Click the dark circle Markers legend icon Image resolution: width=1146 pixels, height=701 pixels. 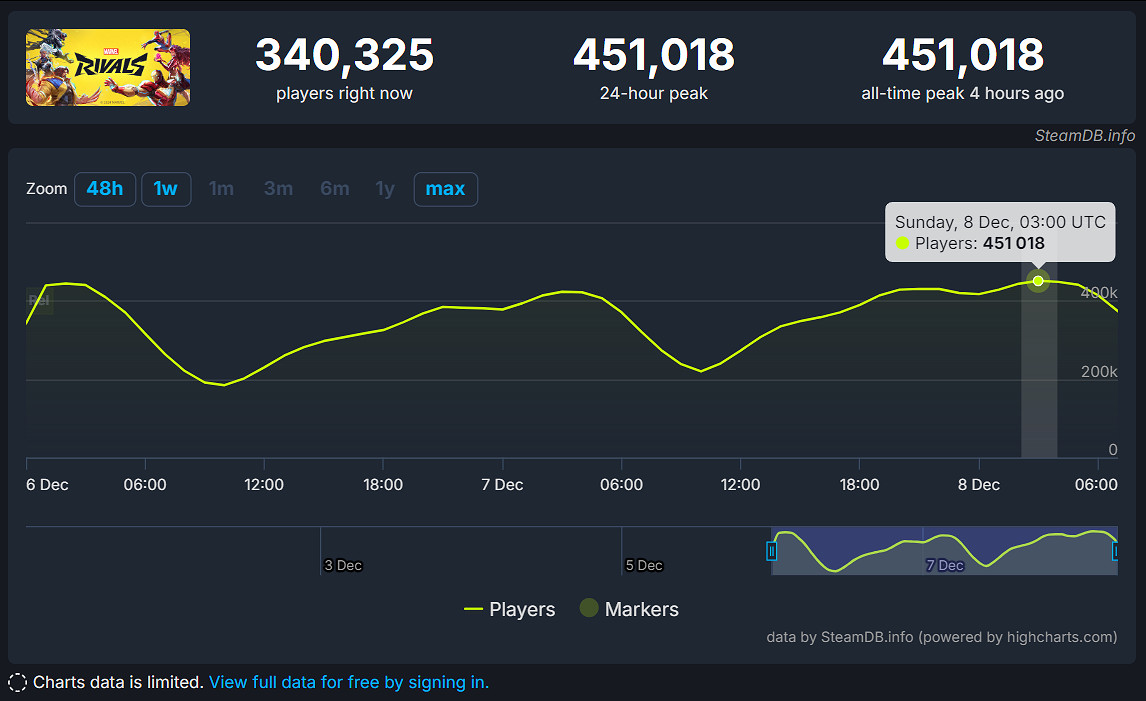589,608
